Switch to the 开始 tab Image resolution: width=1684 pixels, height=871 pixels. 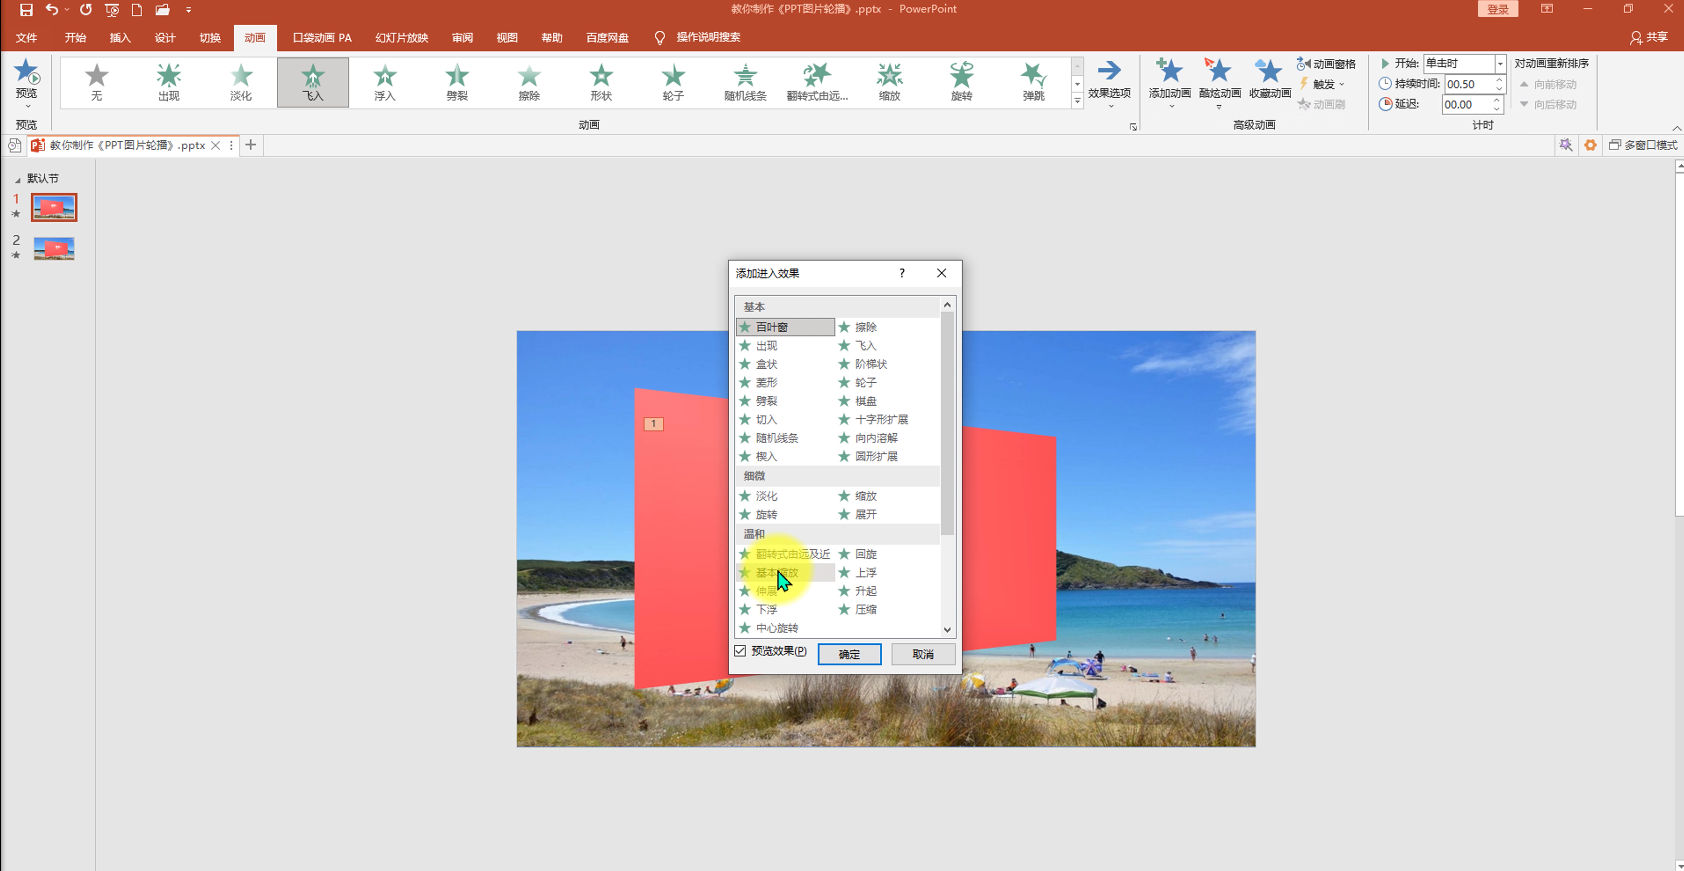[x=75, y=38]
